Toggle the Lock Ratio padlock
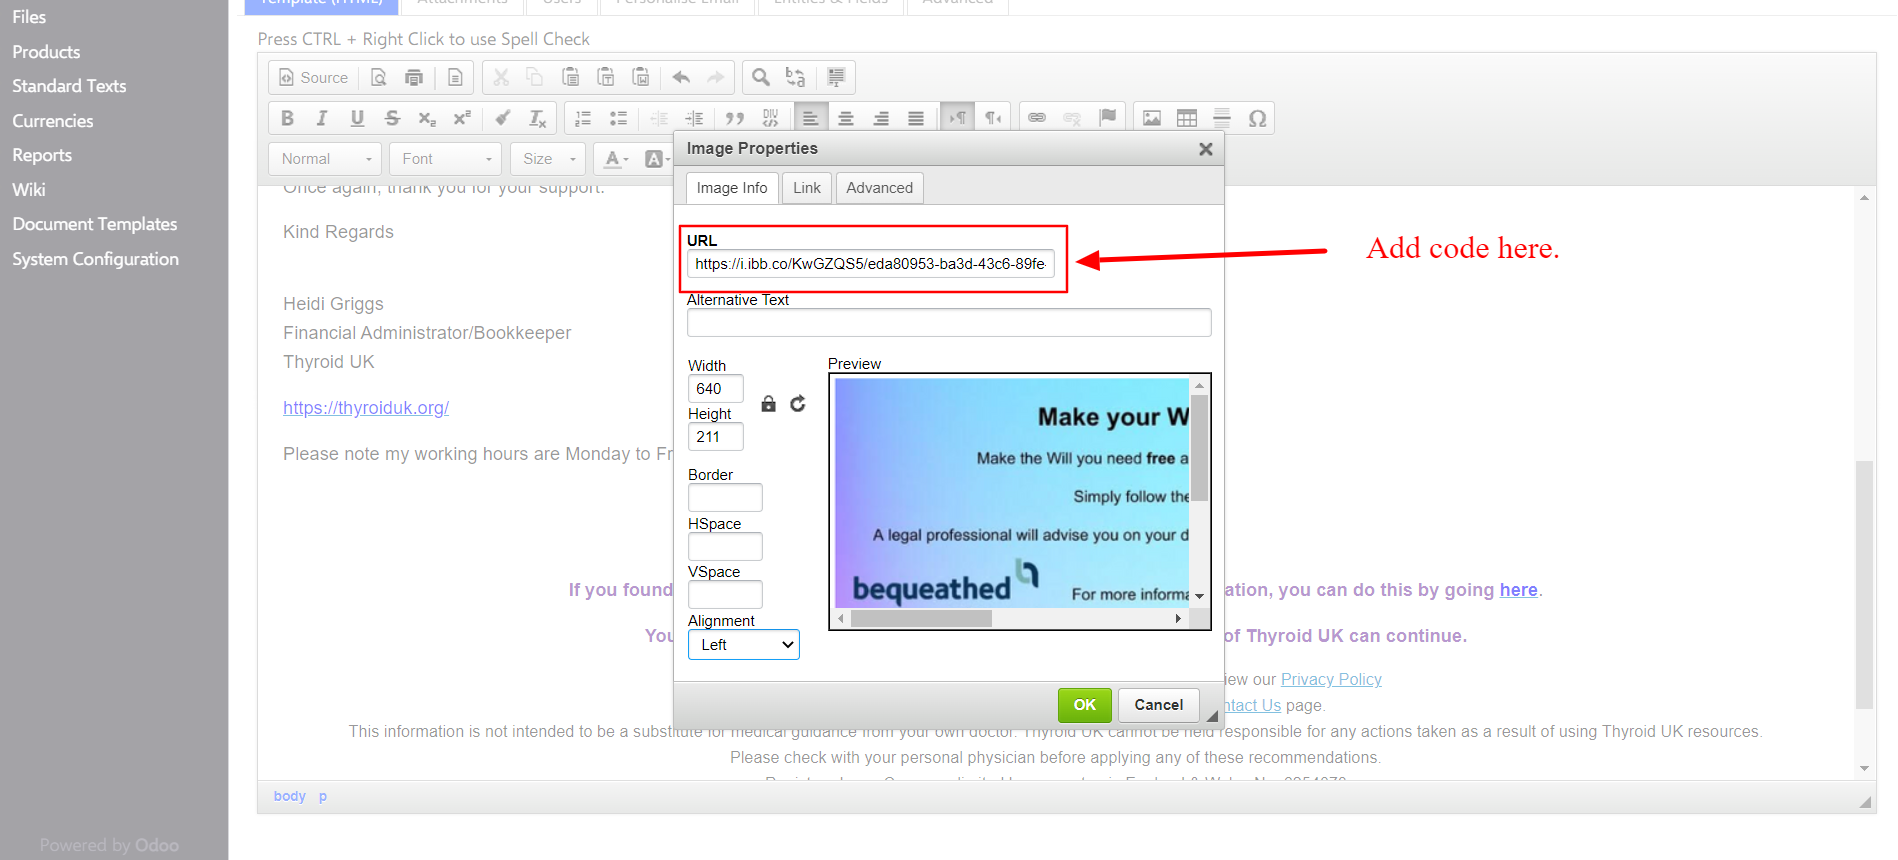This screenshot has height=860, width=1898. pyautogui.click(x=768, y=403)
